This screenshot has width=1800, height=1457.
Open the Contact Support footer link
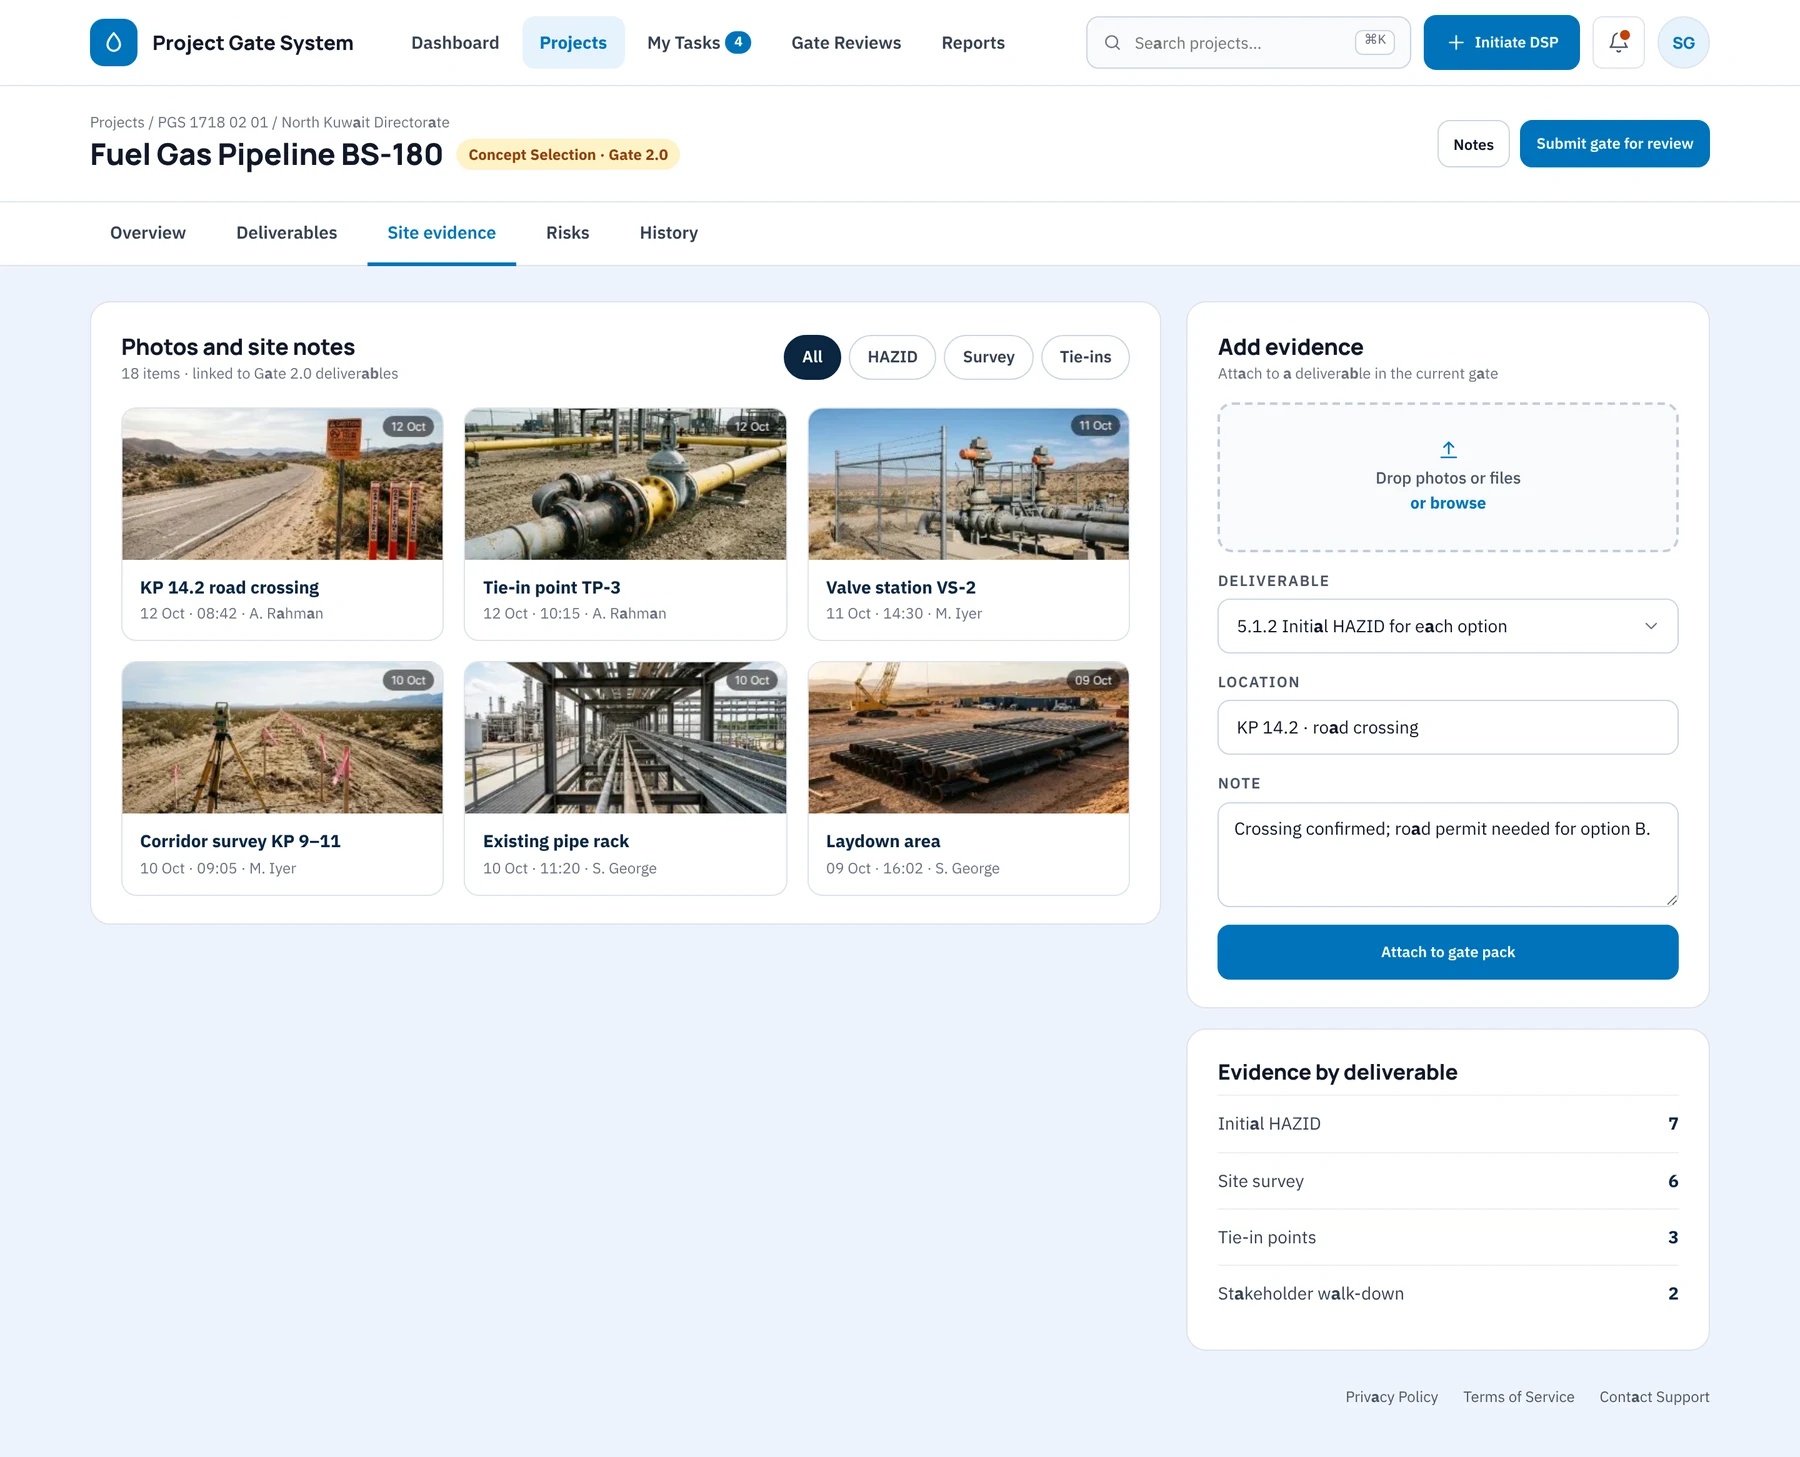[x=1654, y=1397]
